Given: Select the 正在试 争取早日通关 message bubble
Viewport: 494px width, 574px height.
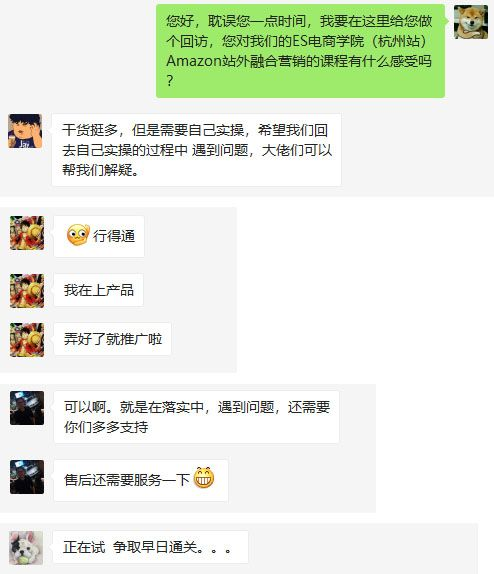Looking at the screenshot, I should coord(151,547).
